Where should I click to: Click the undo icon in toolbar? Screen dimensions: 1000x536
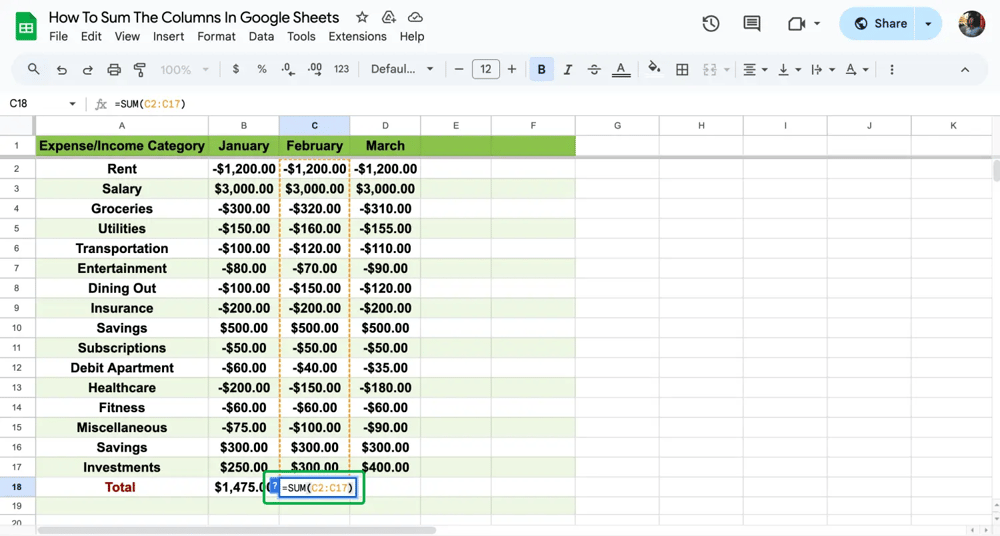point(62,70)
